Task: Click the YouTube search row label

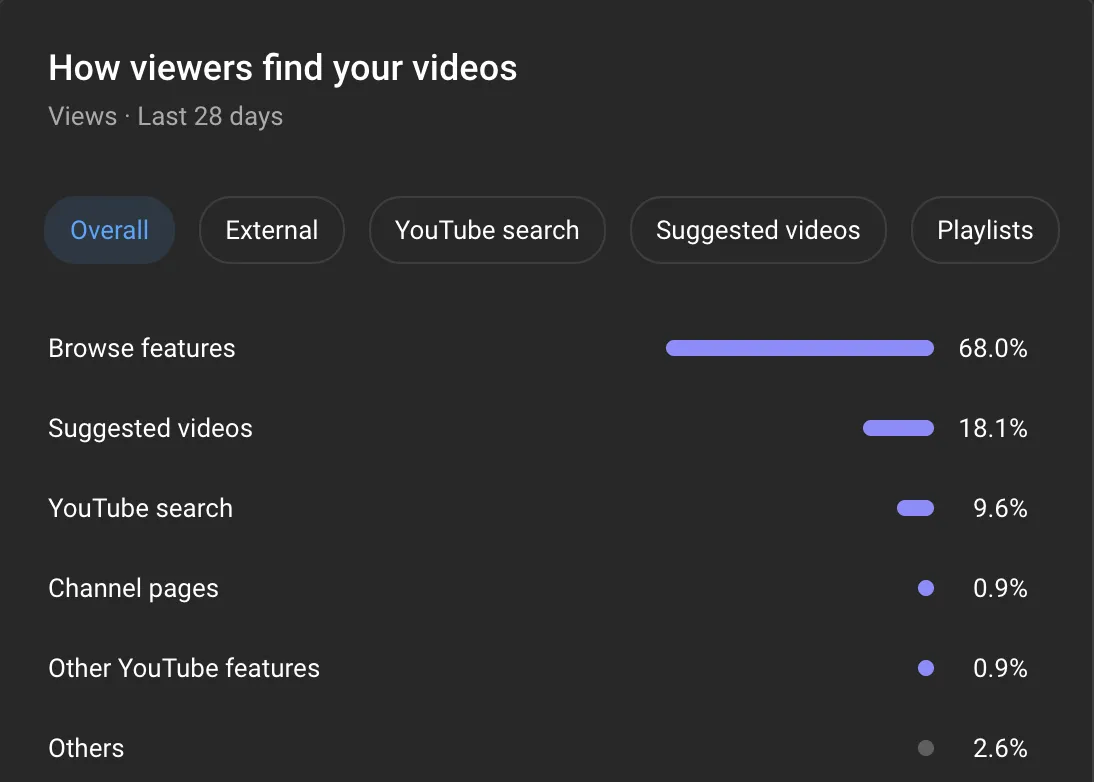Action: [x=140, y=508]
